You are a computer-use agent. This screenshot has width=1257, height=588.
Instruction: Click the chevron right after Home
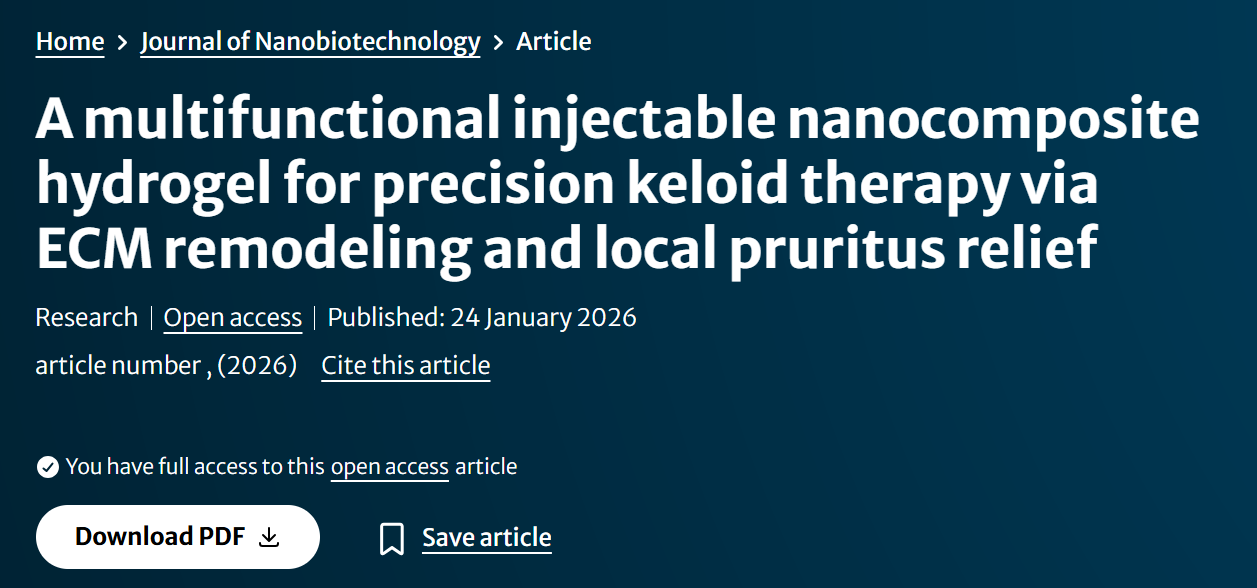(x=122, y=42)
